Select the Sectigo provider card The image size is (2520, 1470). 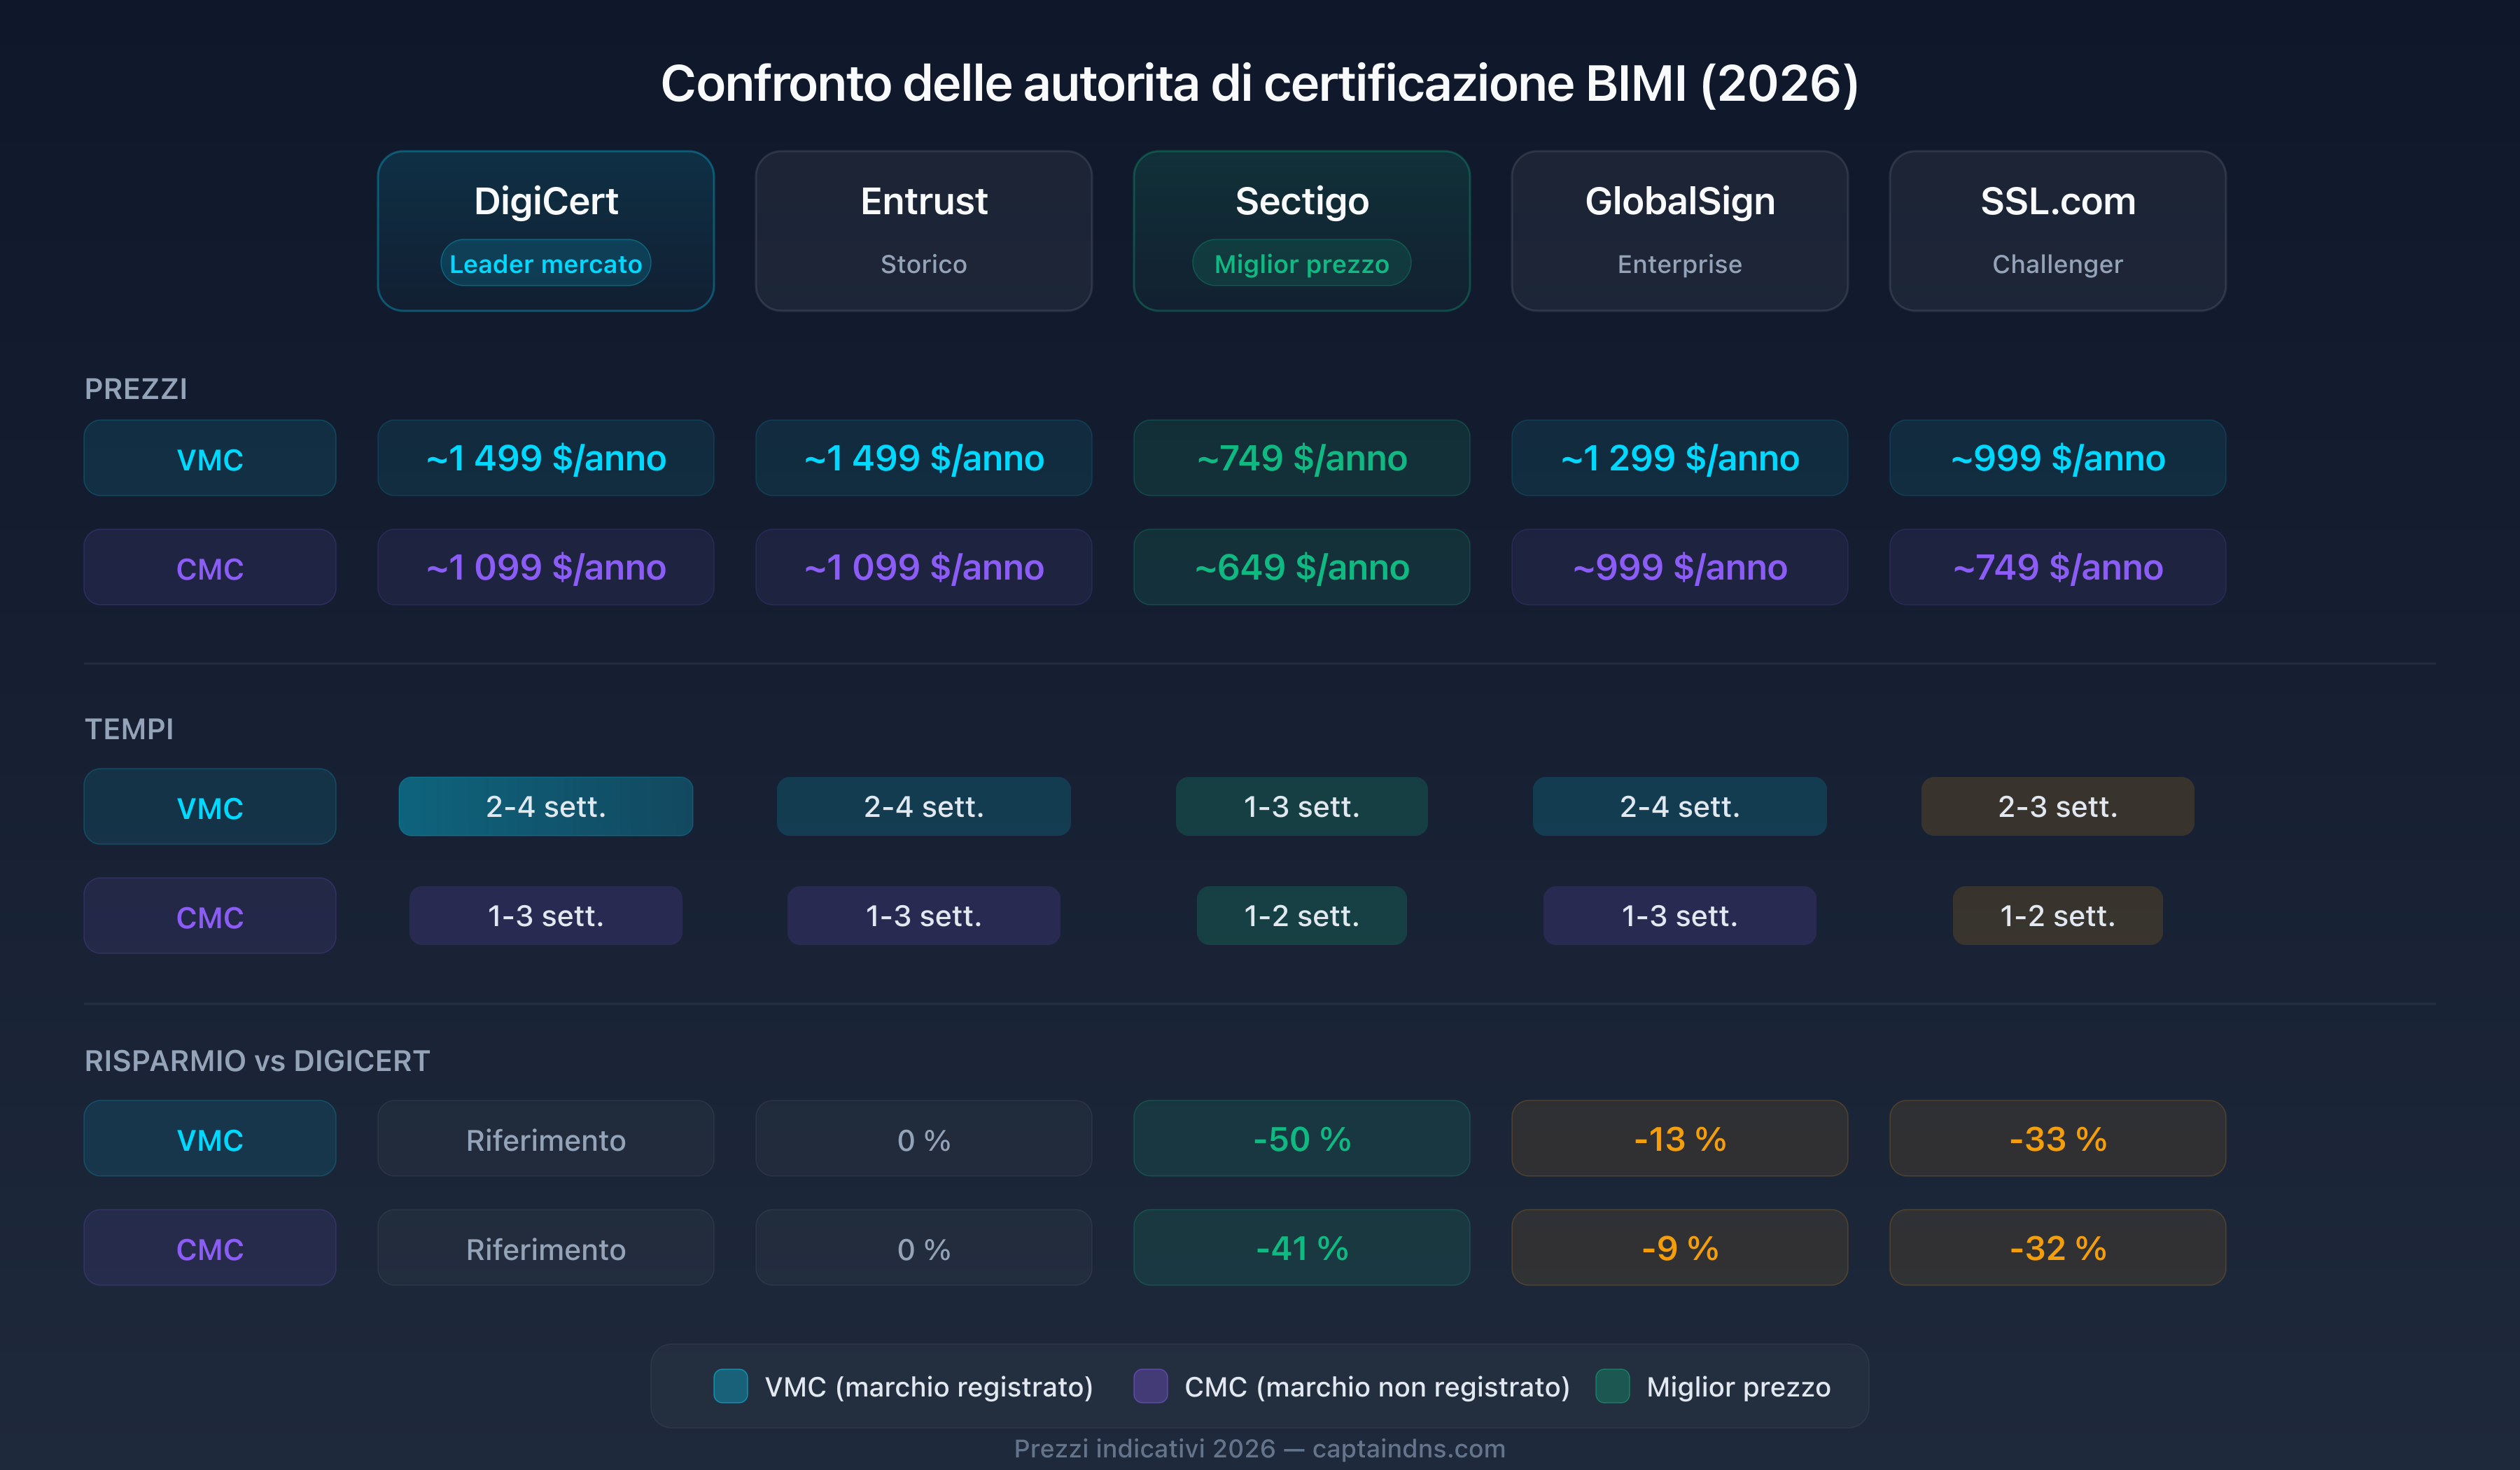click(x=1301, y=230)
